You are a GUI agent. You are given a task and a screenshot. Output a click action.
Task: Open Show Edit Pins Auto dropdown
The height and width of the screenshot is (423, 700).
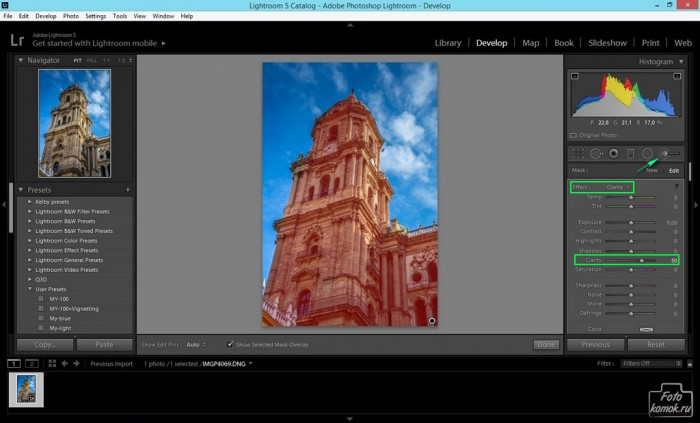pos(196,344)
